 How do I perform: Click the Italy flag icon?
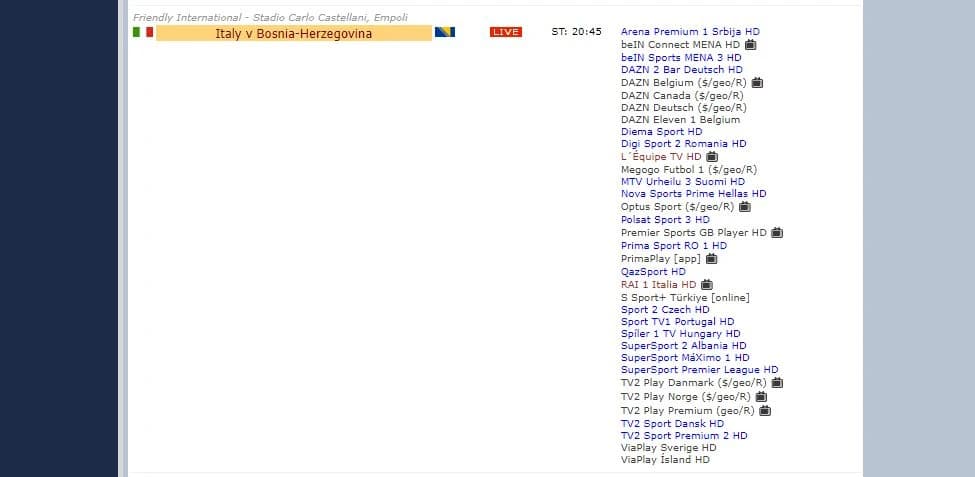click(143, 32)
